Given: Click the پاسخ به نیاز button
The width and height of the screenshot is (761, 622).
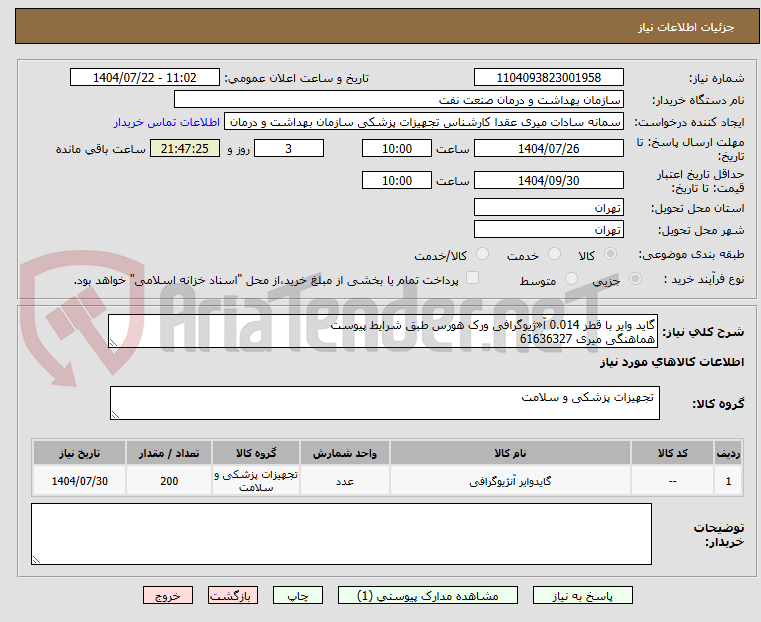Looking at the screenshot, I should tap(582, 595).
